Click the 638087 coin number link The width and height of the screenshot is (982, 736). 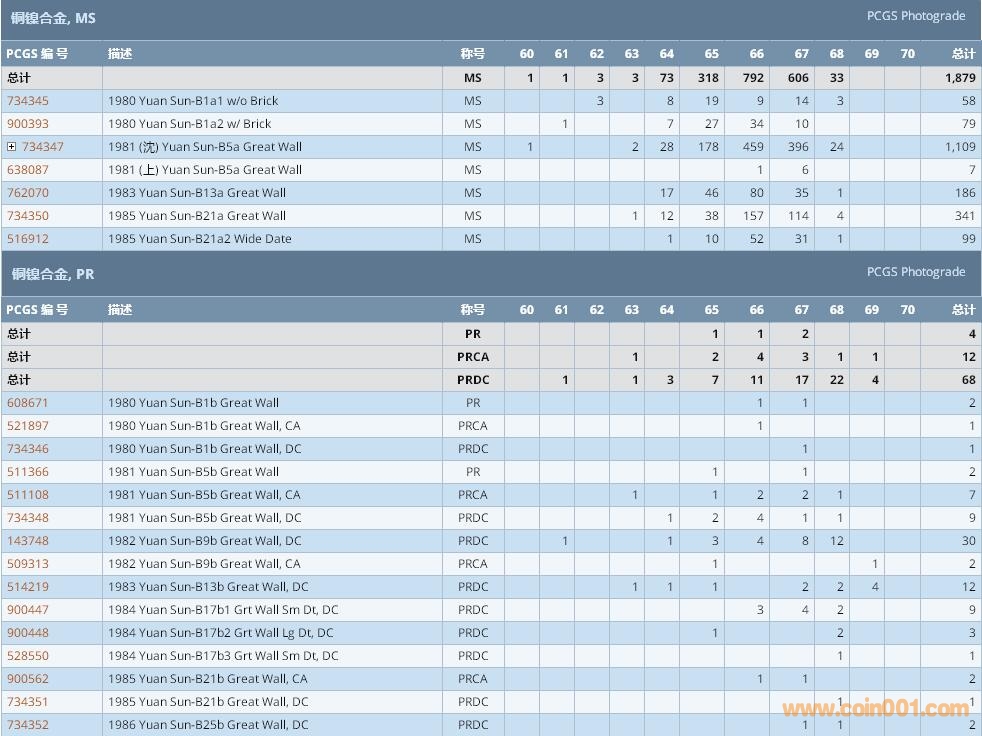(28, 170)
